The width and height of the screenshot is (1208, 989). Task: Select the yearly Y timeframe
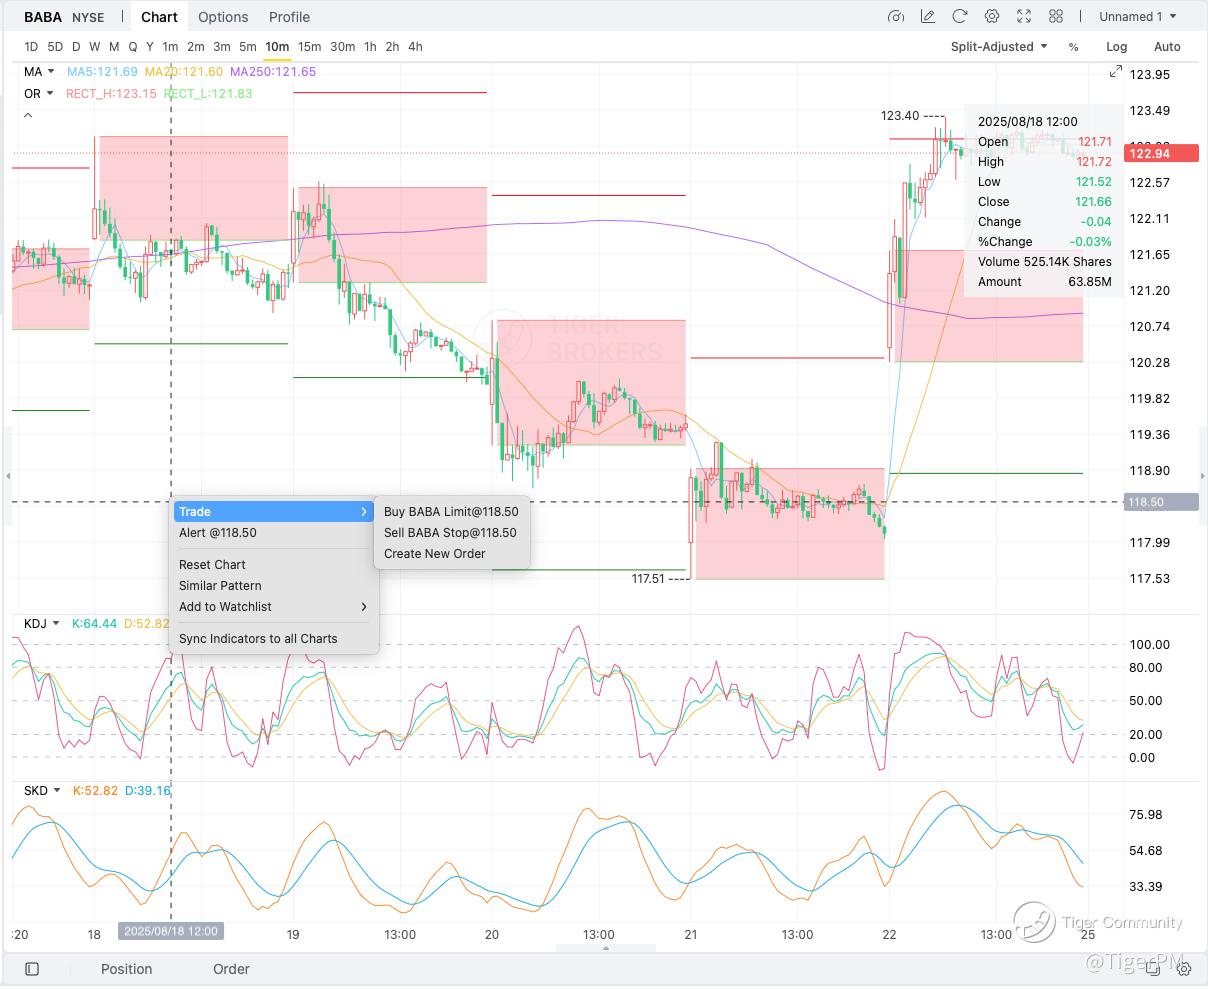click(150, 46)
